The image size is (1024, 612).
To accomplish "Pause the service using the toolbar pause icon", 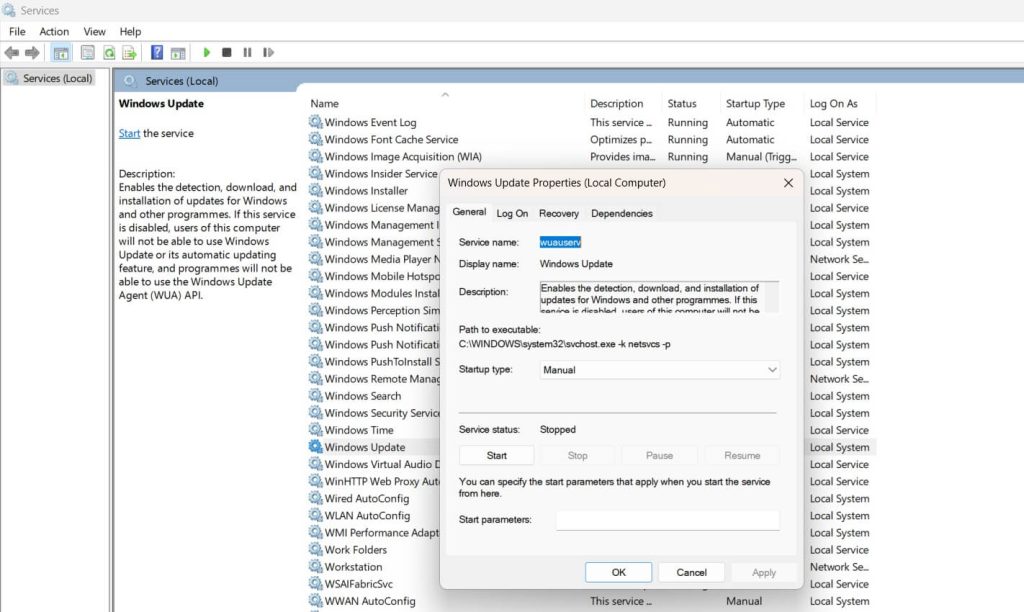I will coord(248,52).
